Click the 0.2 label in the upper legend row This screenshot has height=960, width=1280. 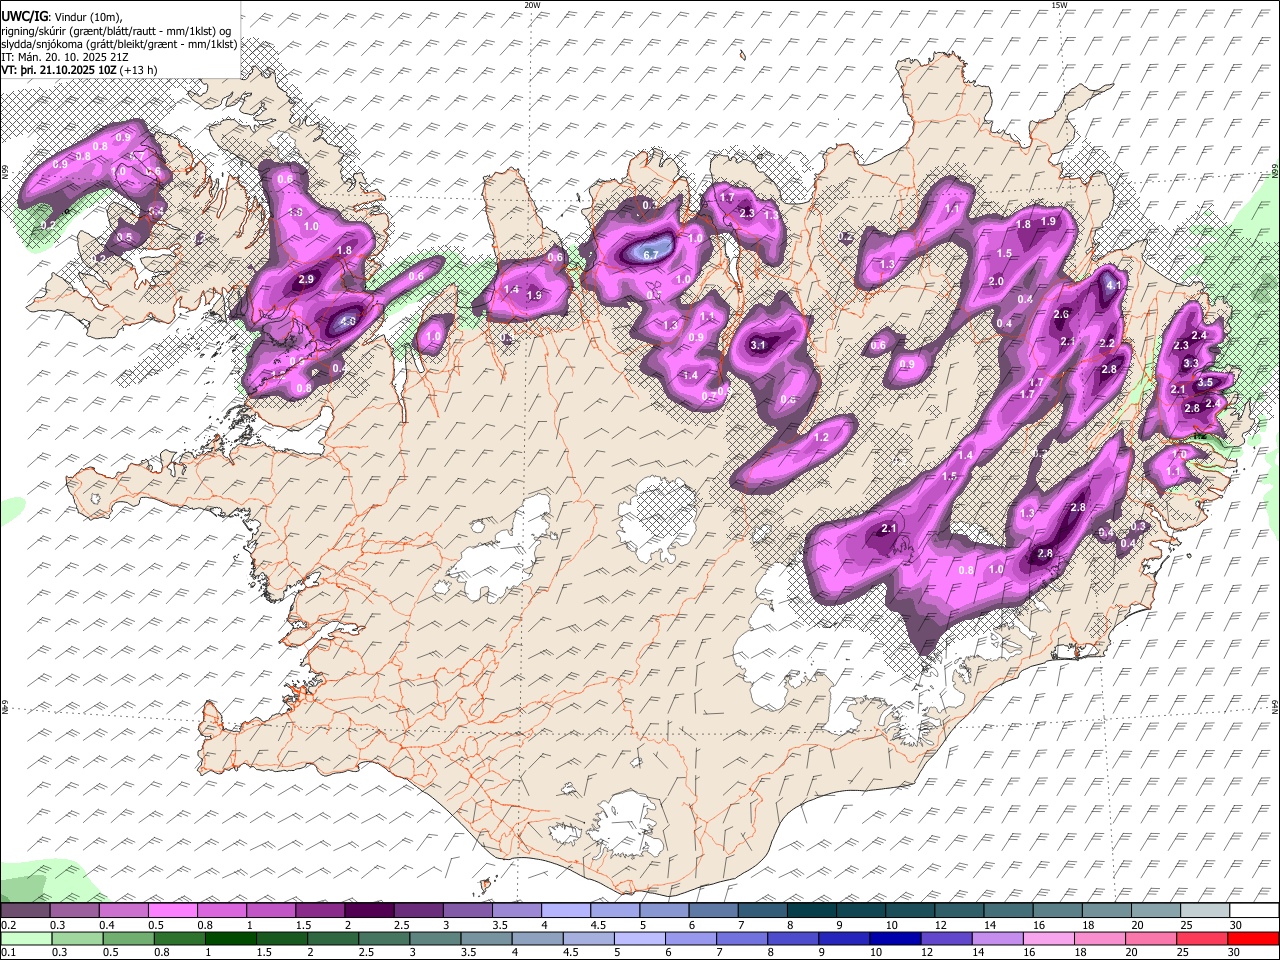point(8,925)
